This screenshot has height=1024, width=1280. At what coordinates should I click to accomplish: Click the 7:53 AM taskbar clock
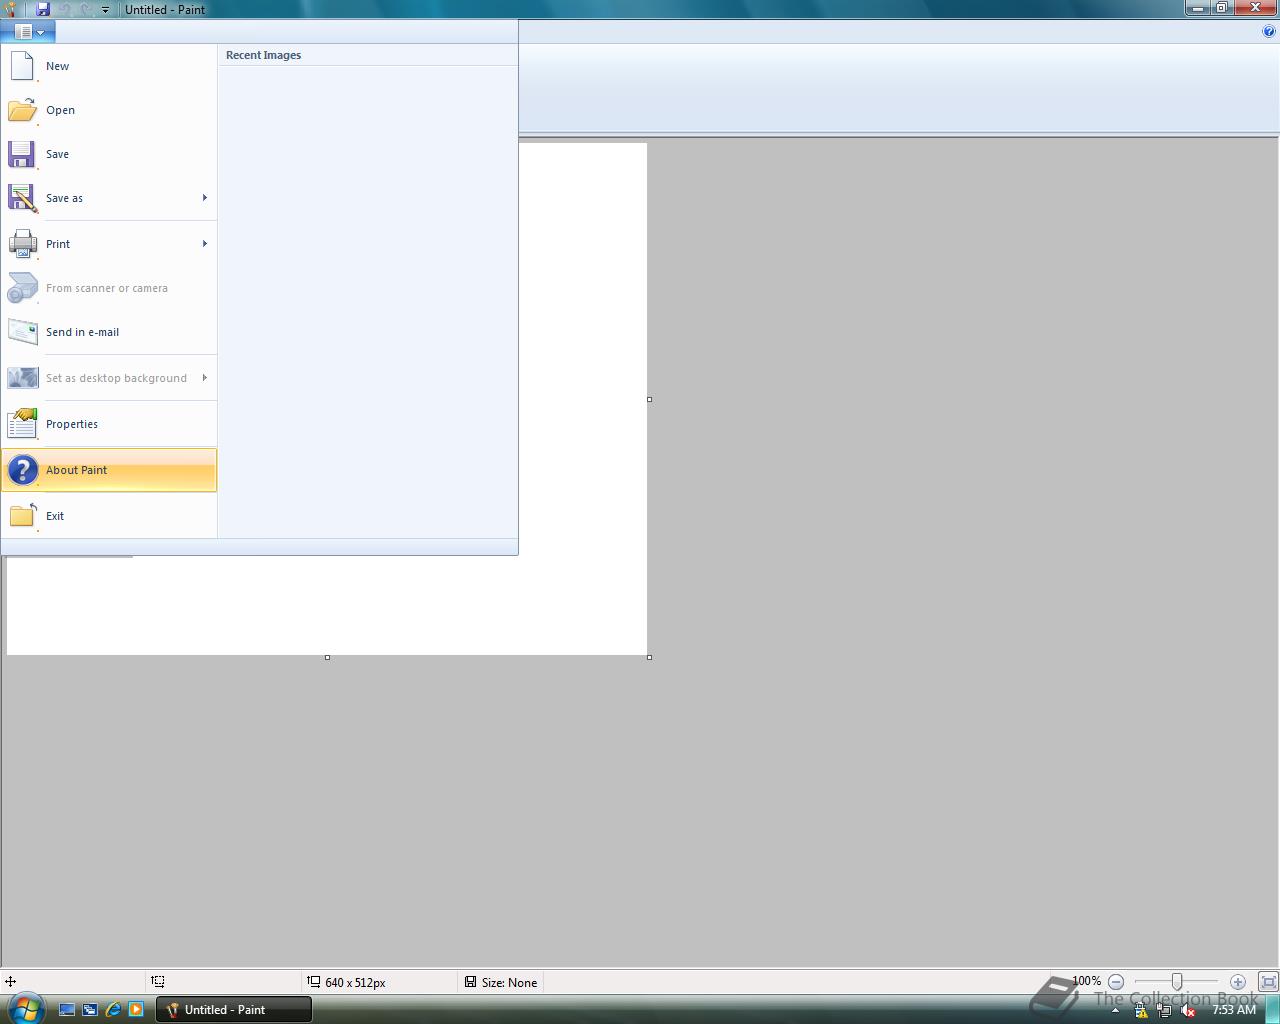pos(1234,1010)
